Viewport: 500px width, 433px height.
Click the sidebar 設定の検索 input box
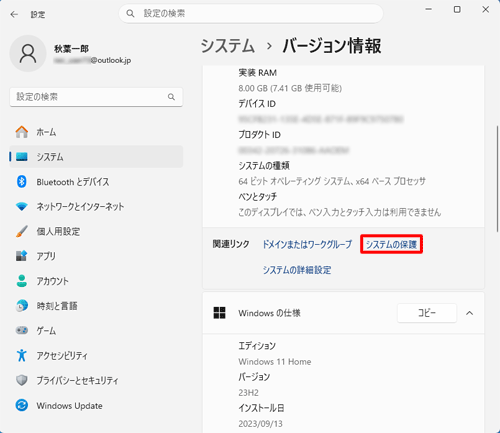point(96,97)
